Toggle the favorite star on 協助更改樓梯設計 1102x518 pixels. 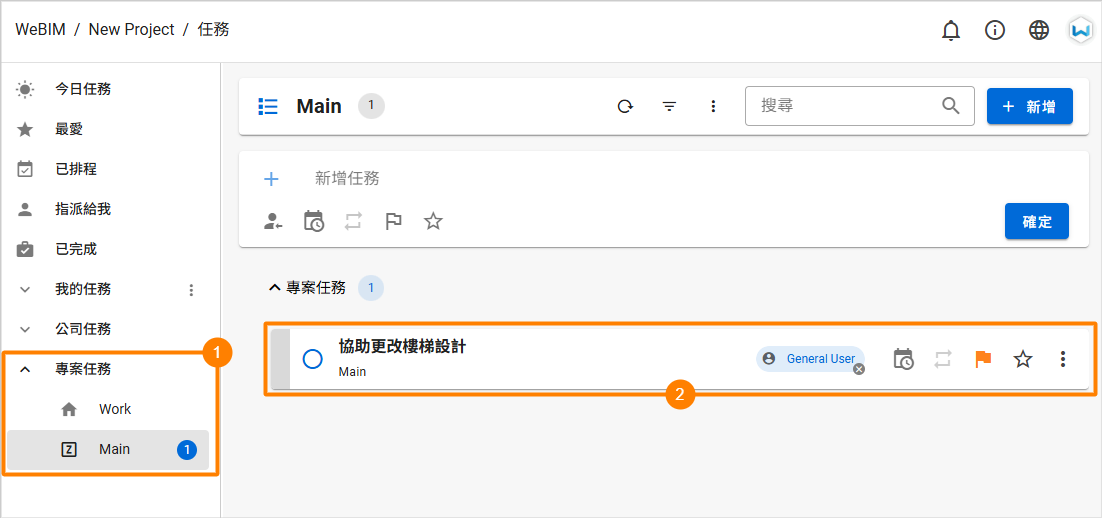[x=1023, y=359]
